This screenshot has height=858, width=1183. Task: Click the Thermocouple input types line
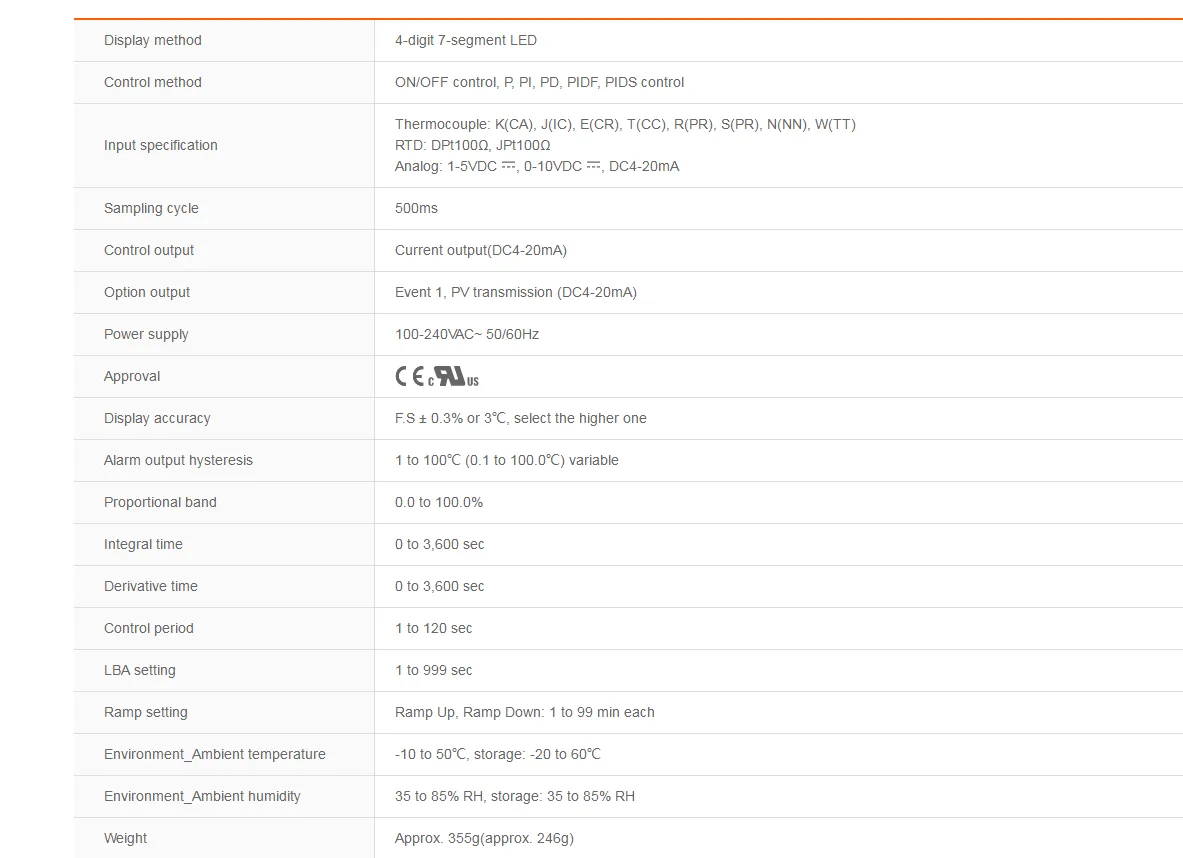click(x=625, y=125)
